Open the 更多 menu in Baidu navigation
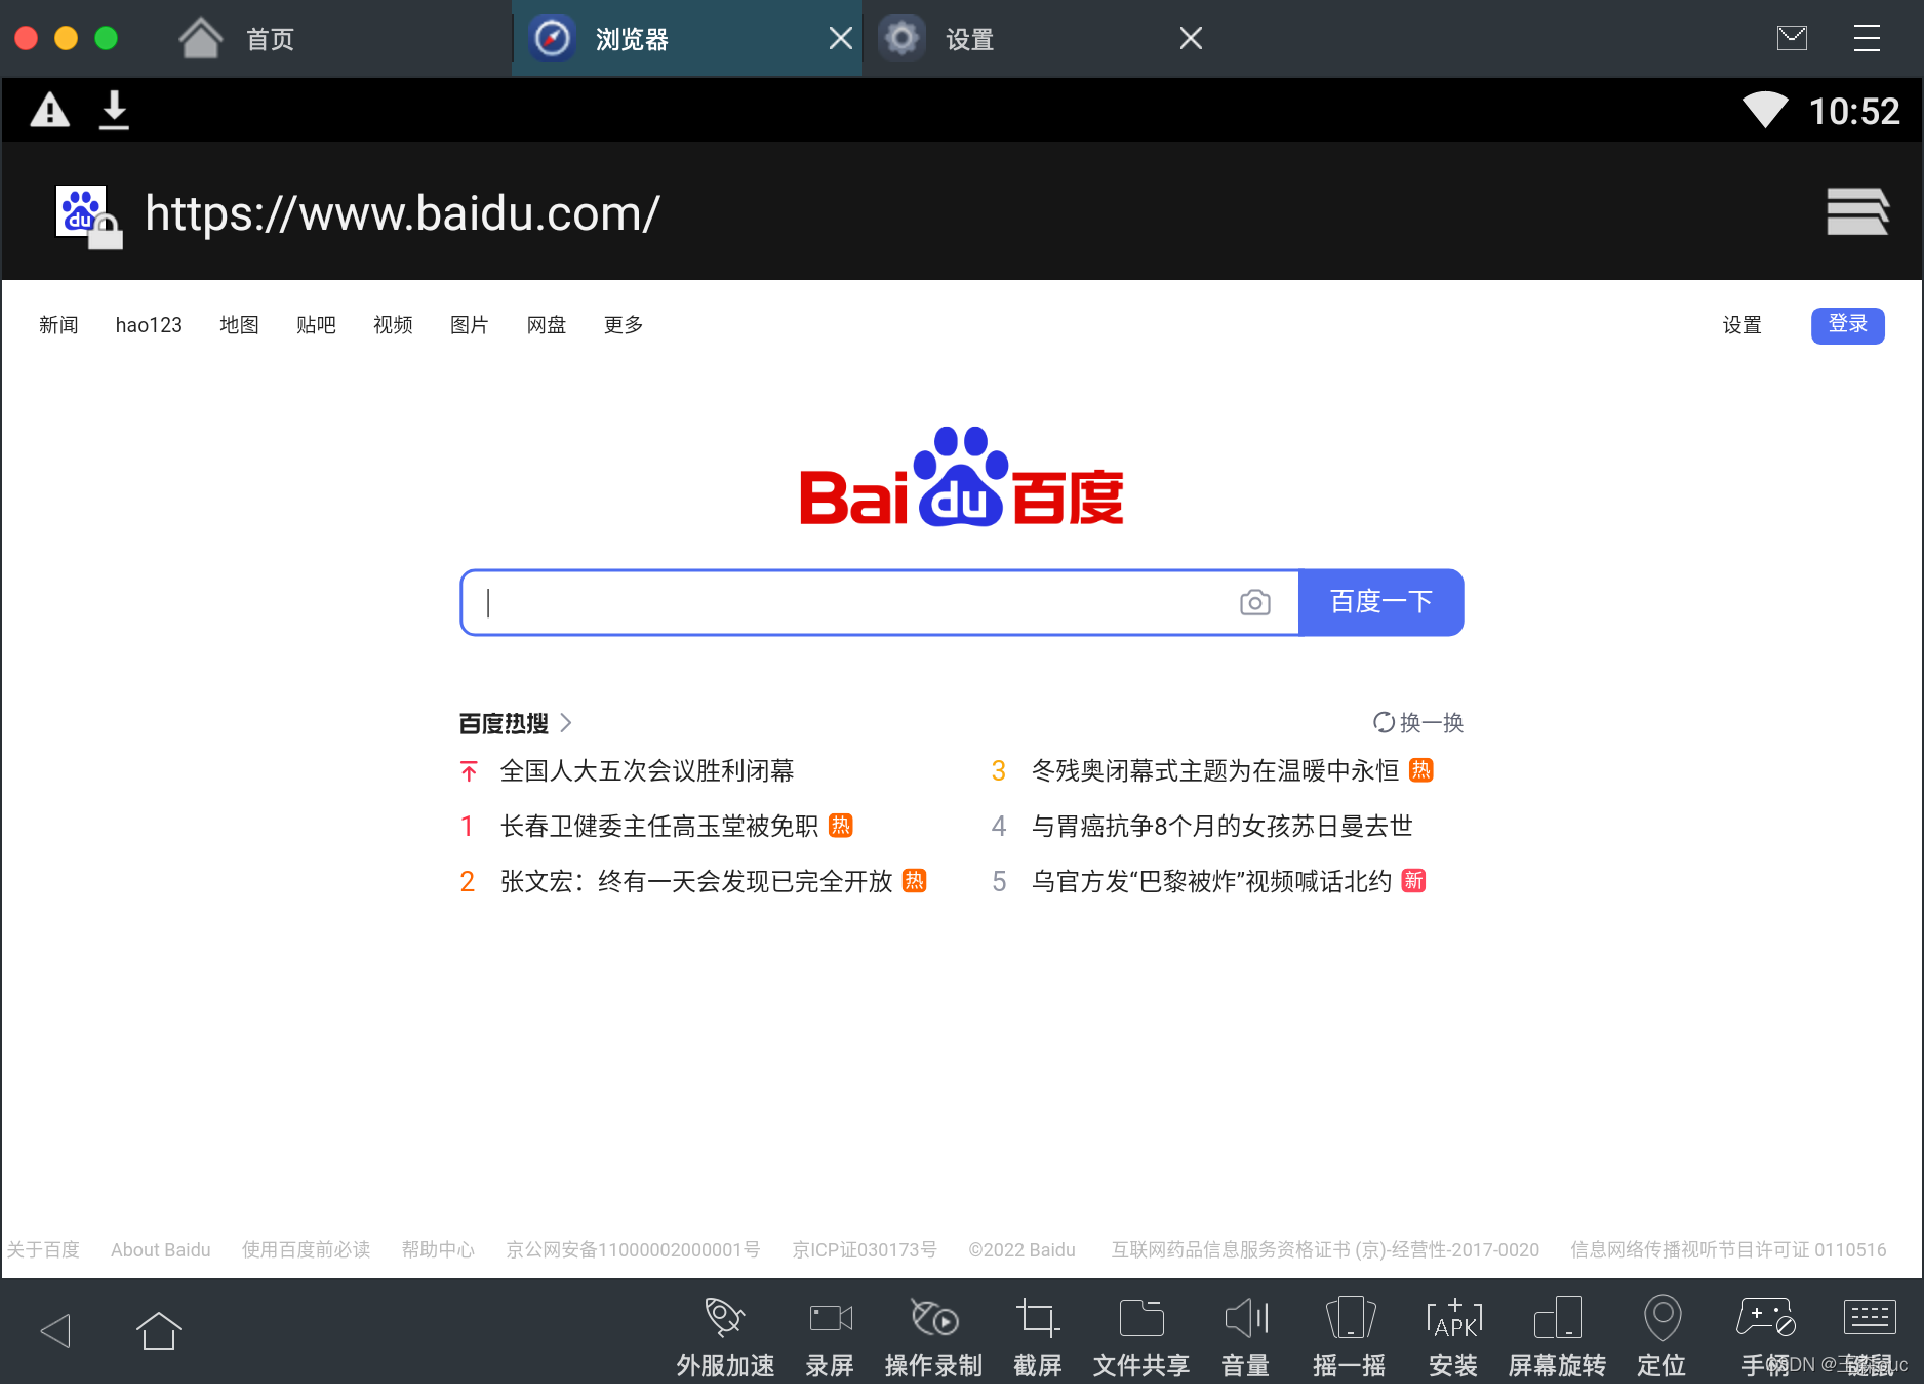This screenshot has width=1924, height=1384. coord(623,325)
